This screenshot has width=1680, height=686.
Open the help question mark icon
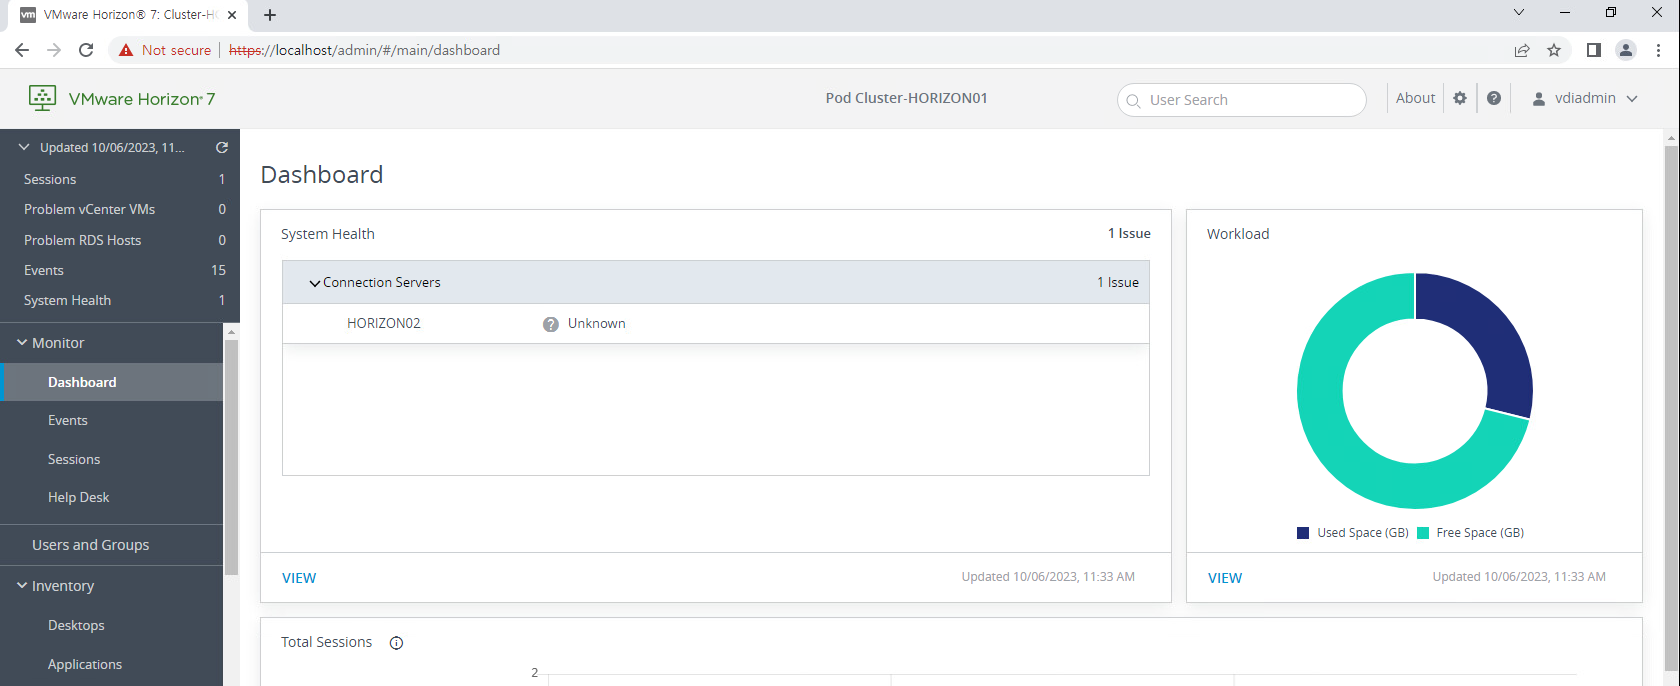(1494, 98)
